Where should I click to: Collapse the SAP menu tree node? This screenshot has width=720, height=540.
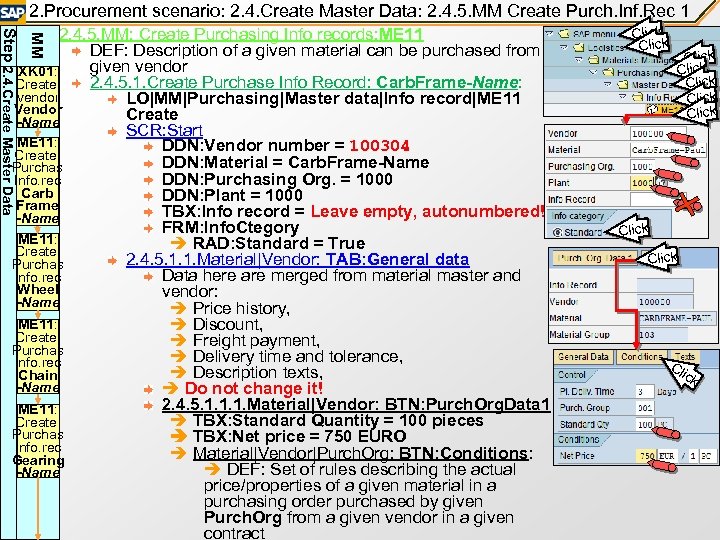[549, 34]
